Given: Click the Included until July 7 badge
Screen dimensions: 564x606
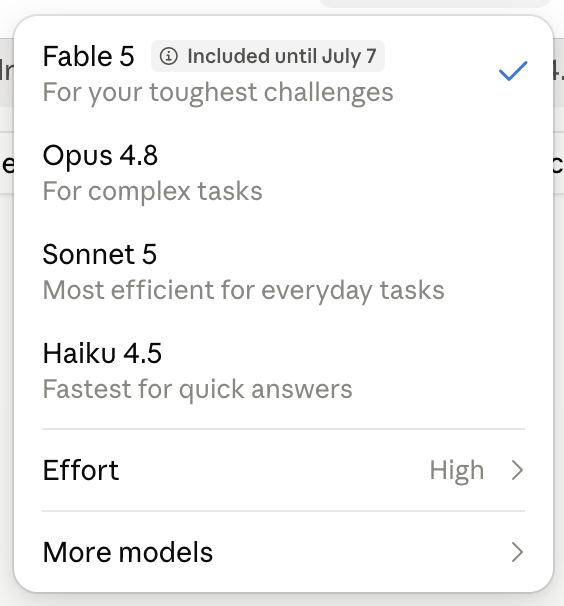Looking at the screenshot, I should [268, 56].
